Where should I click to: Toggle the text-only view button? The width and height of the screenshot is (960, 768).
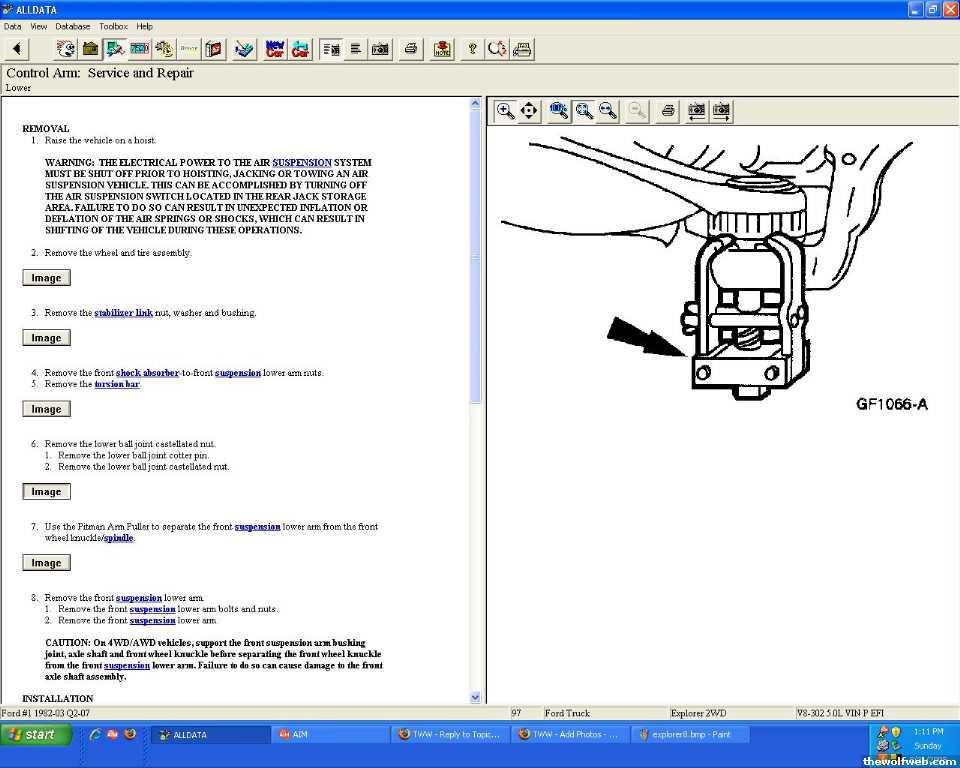point(355,49)
